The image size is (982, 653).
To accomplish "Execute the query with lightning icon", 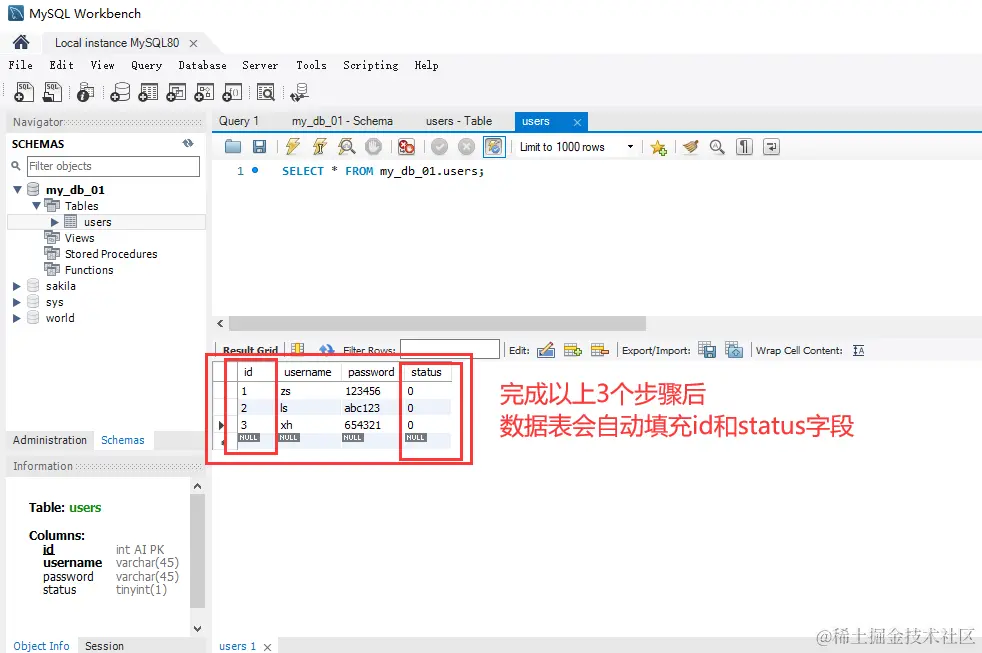I will [292, 147].
